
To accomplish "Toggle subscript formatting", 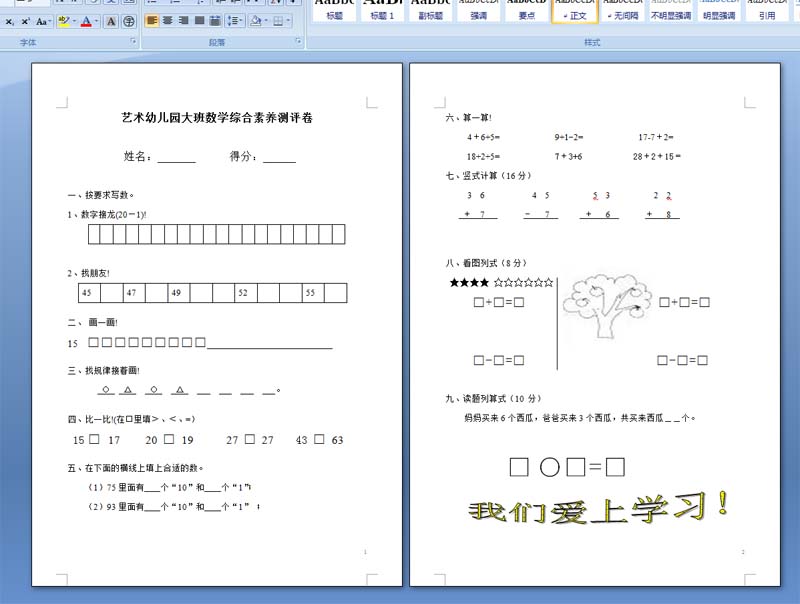I will pyautogui.click(x=9, y=21).
